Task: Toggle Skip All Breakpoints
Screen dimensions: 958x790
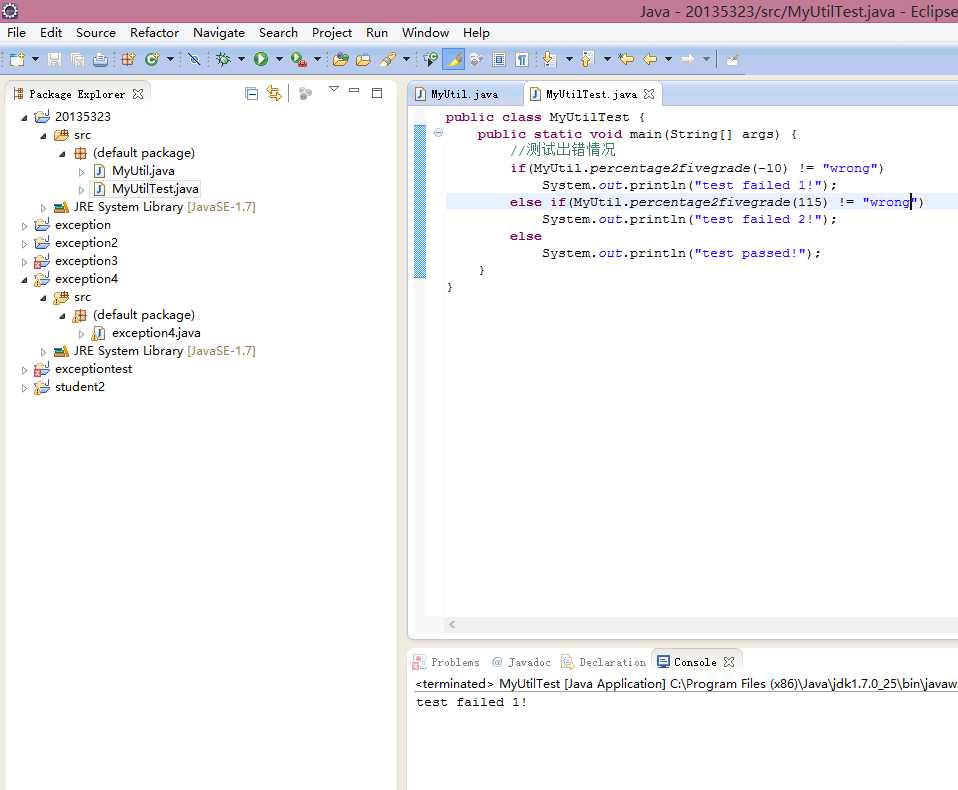Action: [194, 59]
